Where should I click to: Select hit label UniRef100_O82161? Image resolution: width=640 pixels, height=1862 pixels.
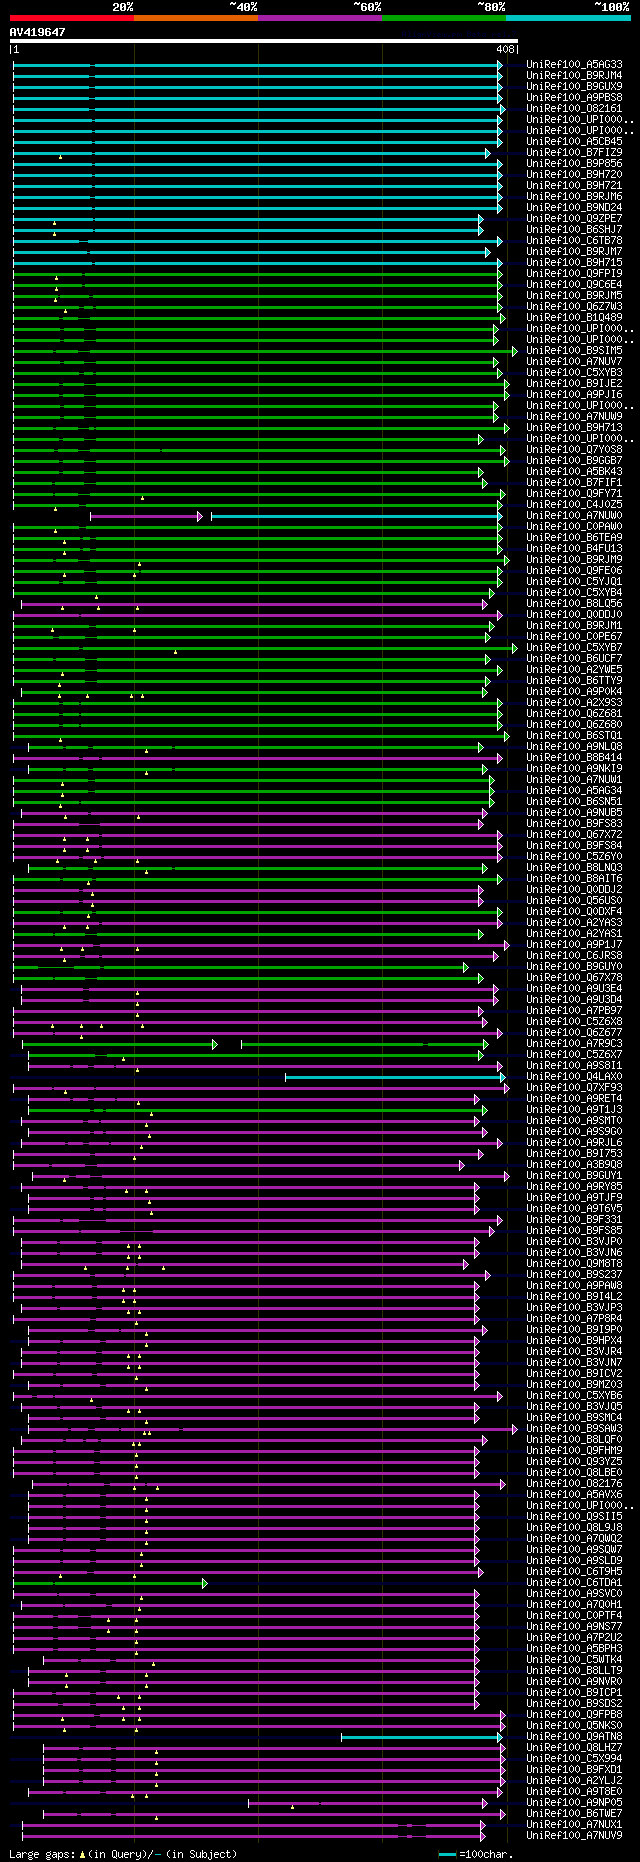(x=574, y=109)
